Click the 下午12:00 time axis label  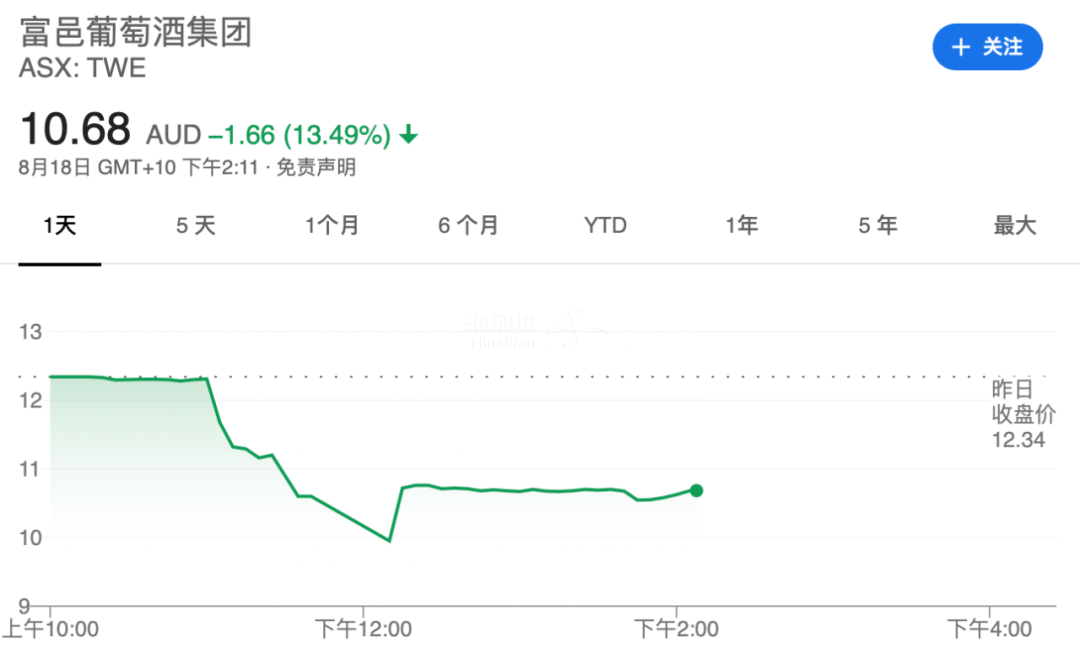pos(363,629)
